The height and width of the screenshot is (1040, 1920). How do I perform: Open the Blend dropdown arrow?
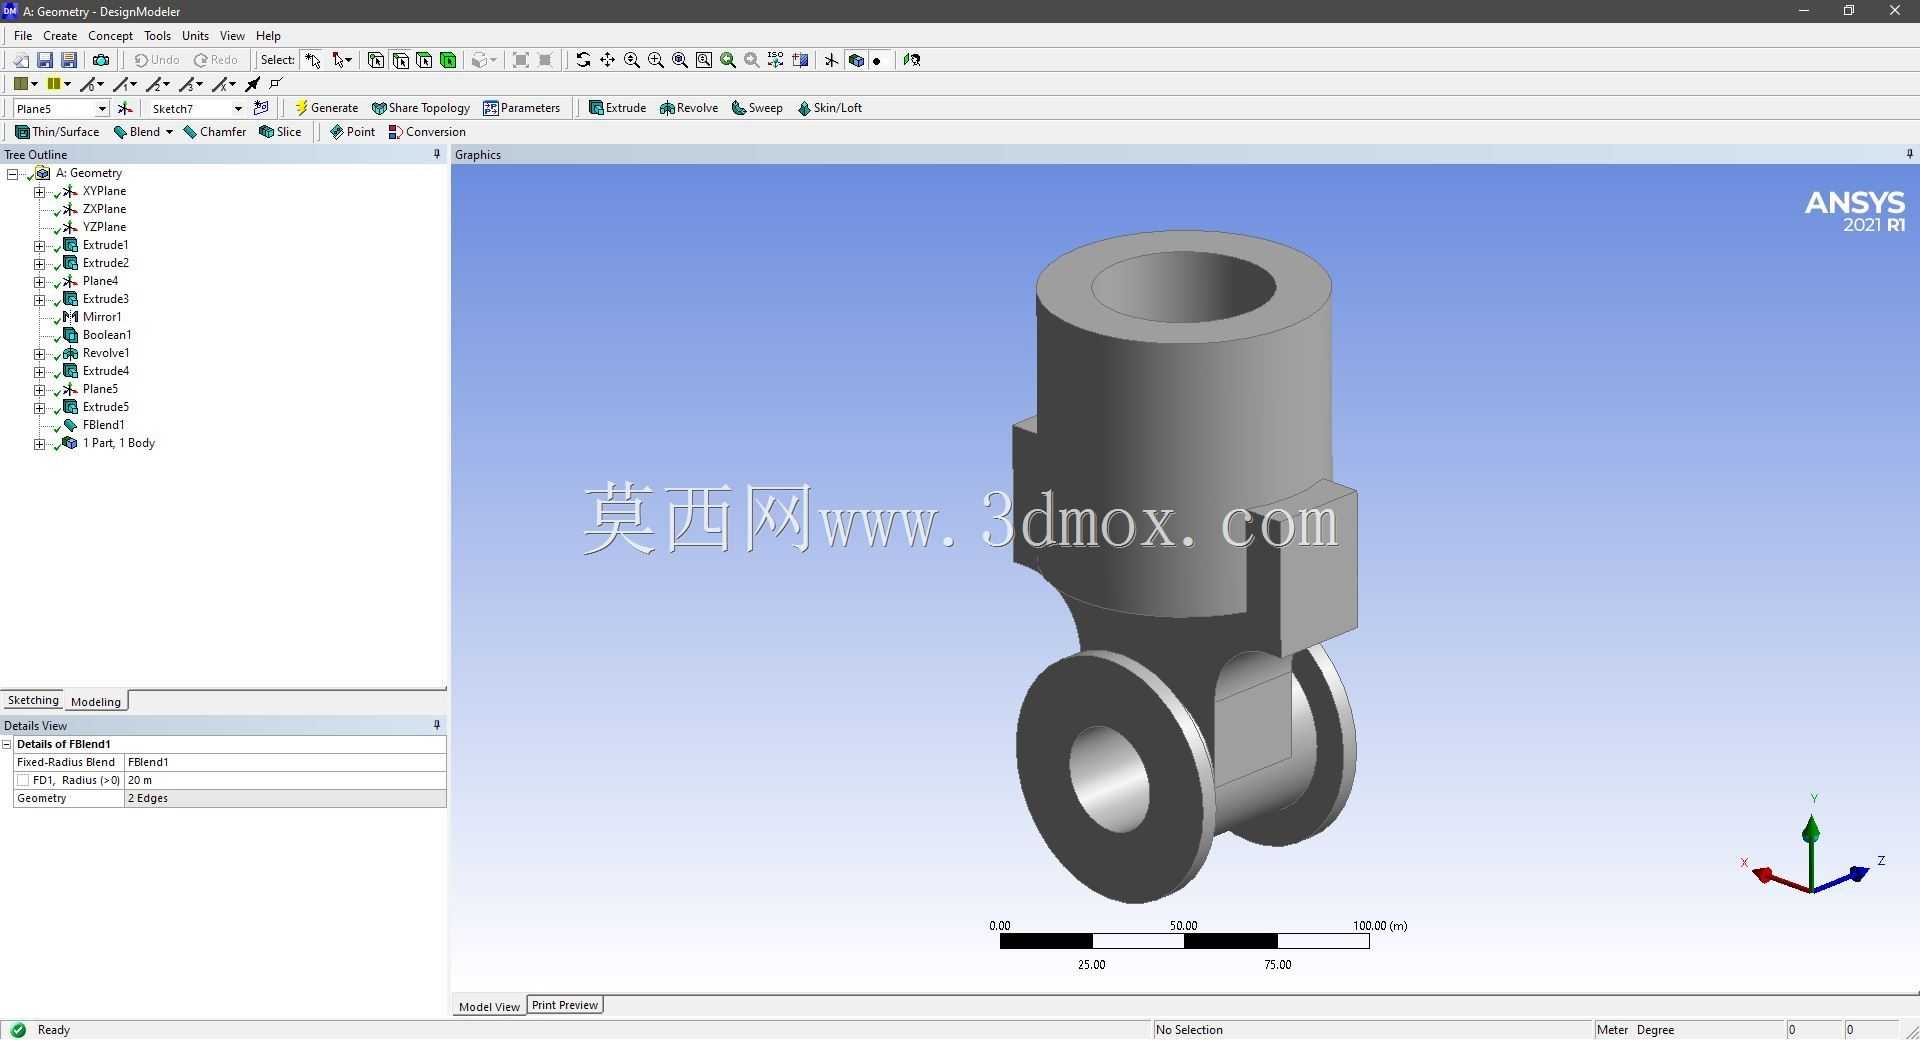pyautogui.click(x=169, y=132)
